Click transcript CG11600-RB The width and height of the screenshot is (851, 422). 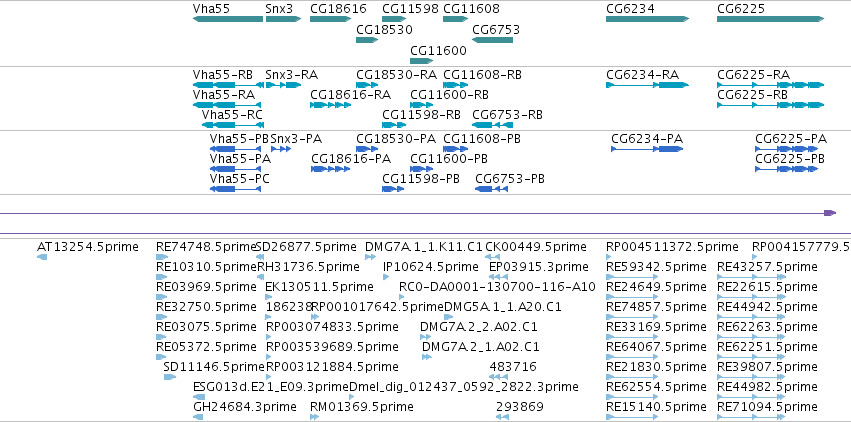(449, 94)
